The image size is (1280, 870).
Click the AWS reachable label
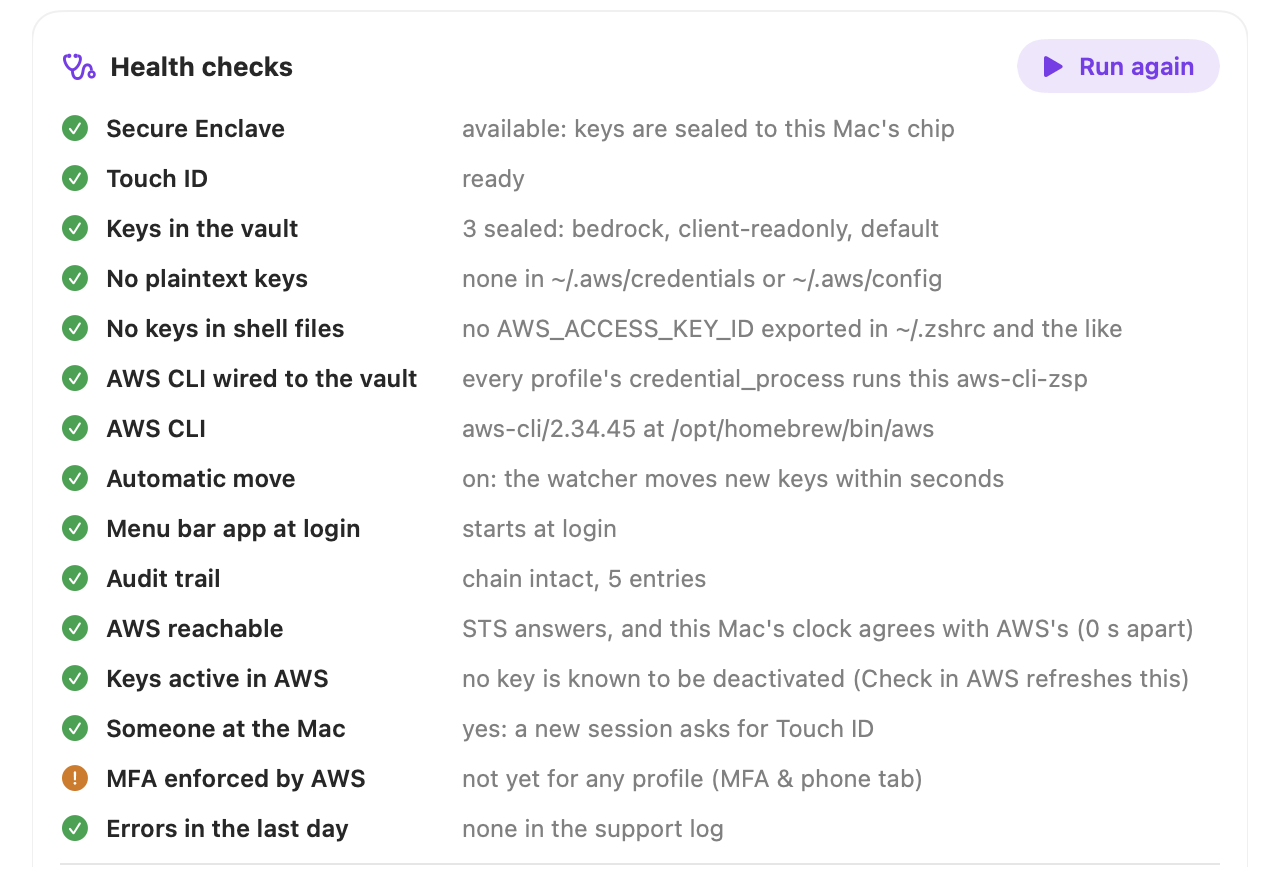(195, 629)
